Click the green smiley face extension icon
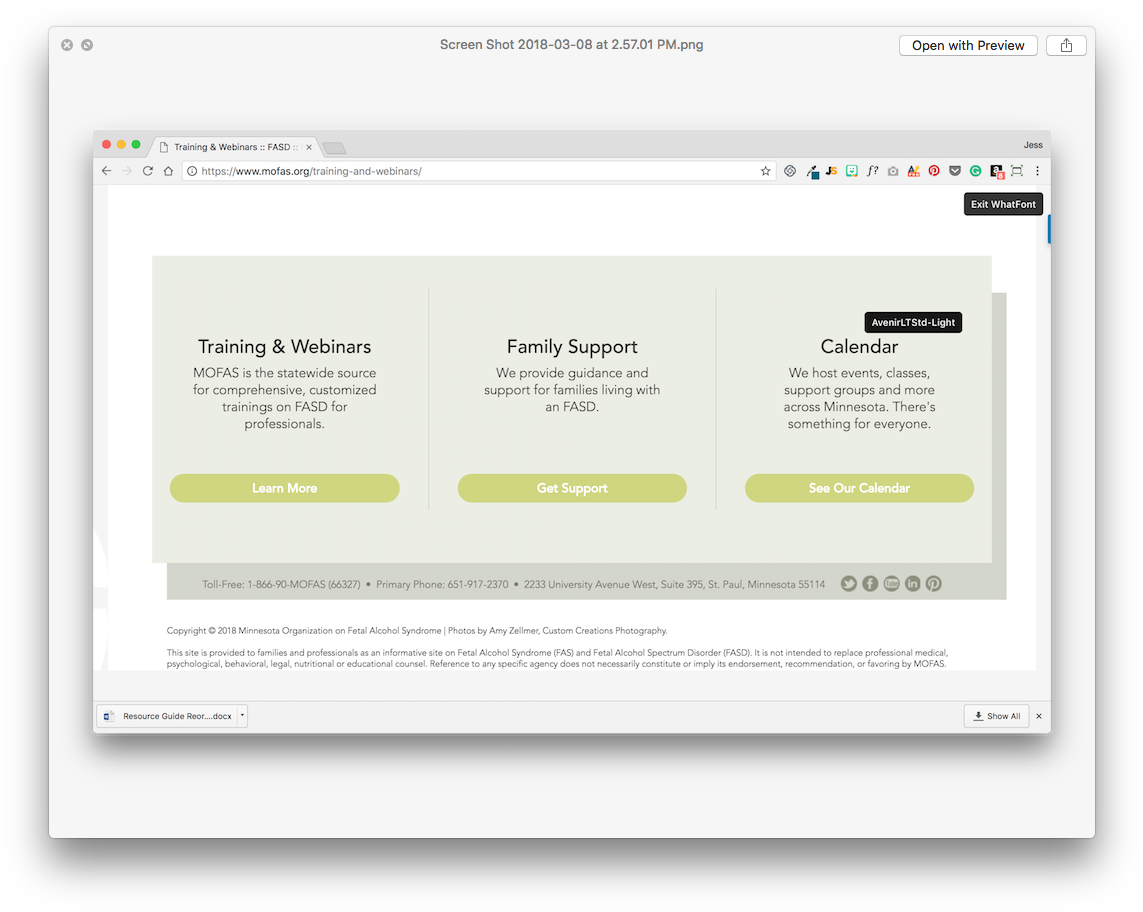This screenshot has height=912, width=1143. pyautogui.click(x=851, y=171)
